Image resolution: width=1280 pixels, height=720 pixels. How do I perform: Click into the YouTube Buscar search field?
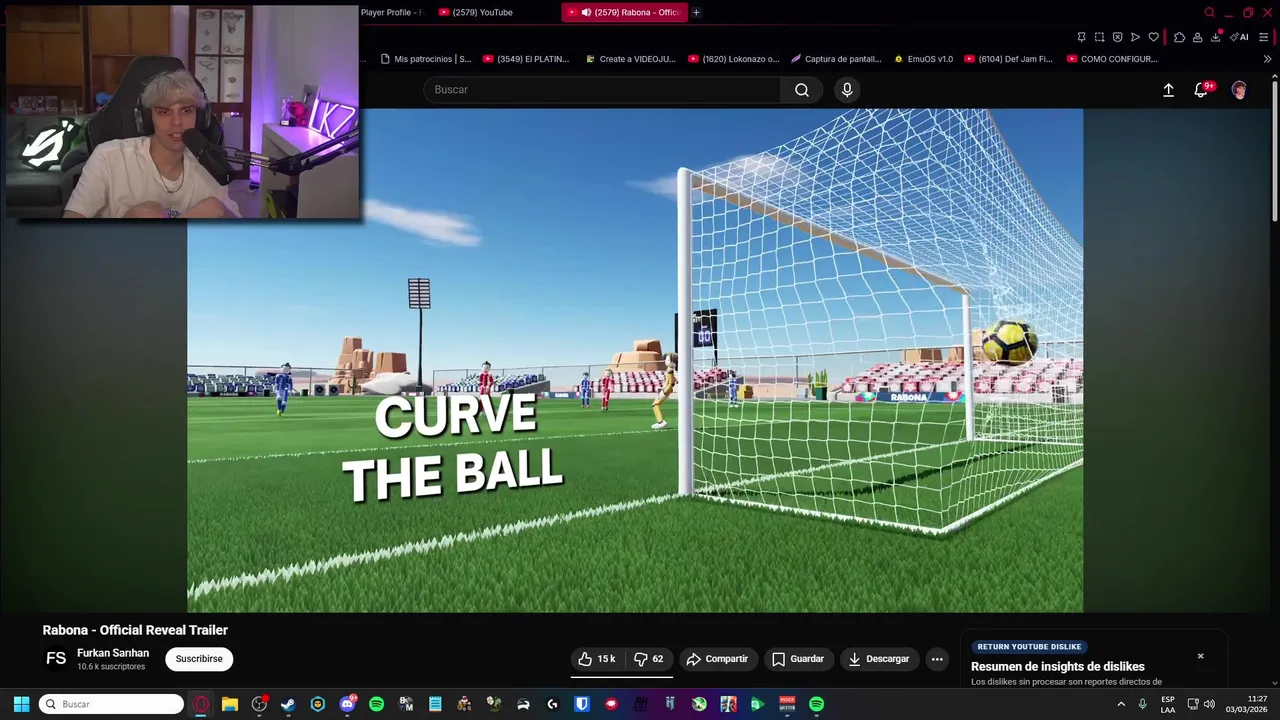point(602,90)
